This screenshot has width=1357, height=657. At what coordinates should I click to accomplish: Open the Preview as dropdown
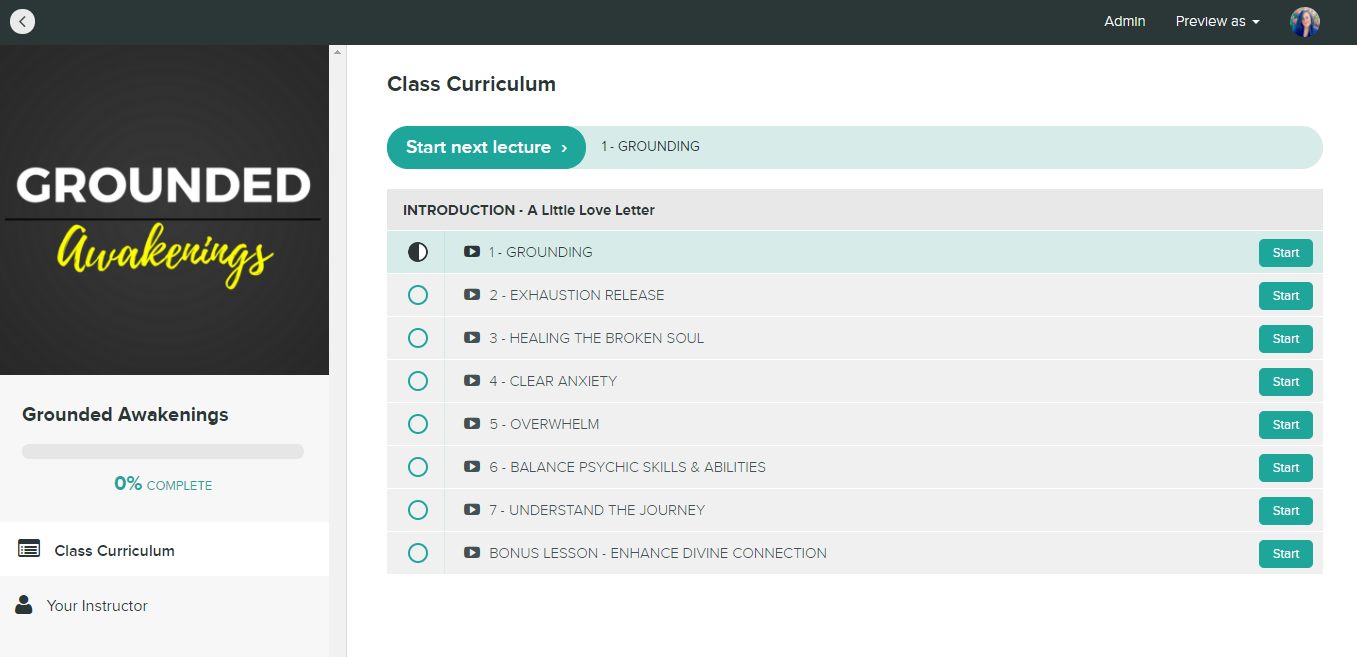(1217, 21)
